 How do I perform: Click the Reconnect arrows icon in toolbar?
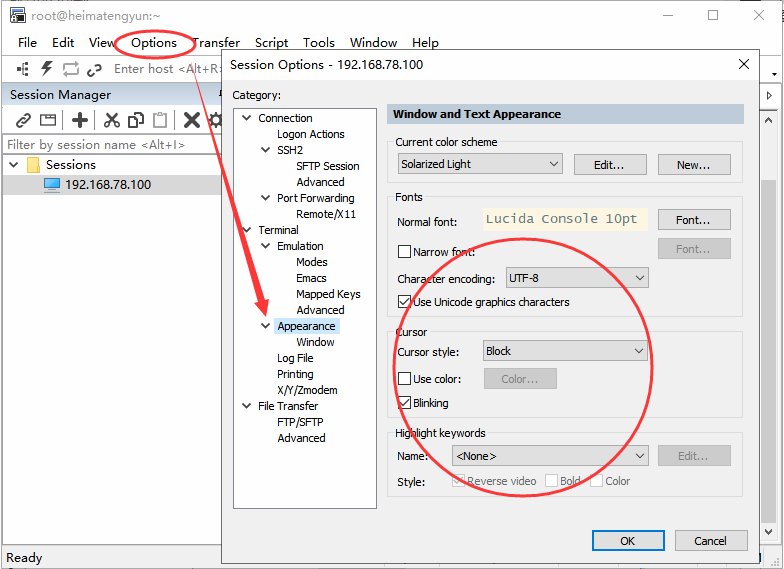pos(70,68)
